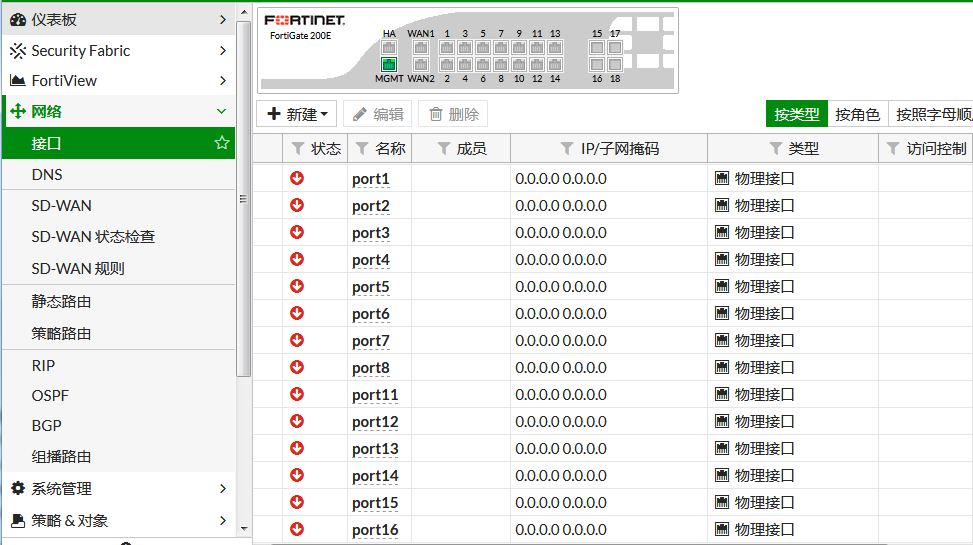Click the dashboard gauge icon beside 仪表板
Image resolution: width=973 pixels, height=545 pixels.
point(17,20)
